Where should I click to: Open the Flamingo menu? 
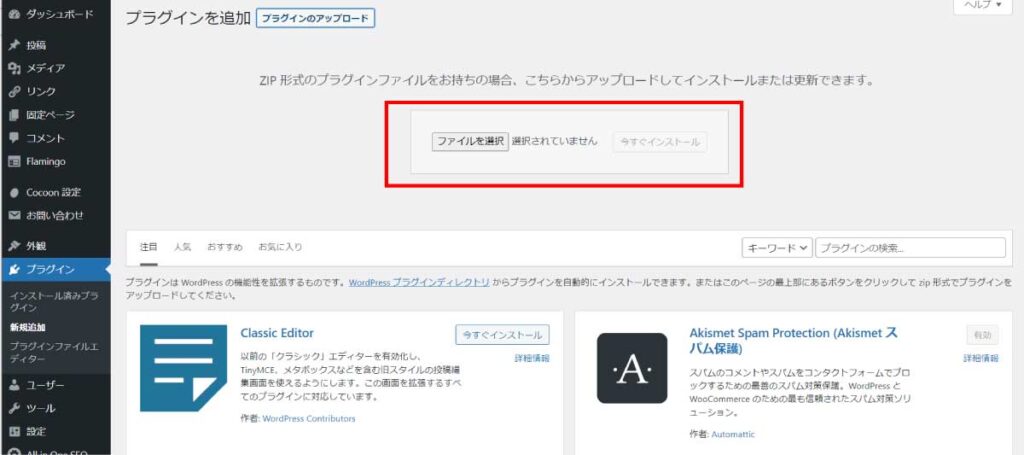[46, 161]
